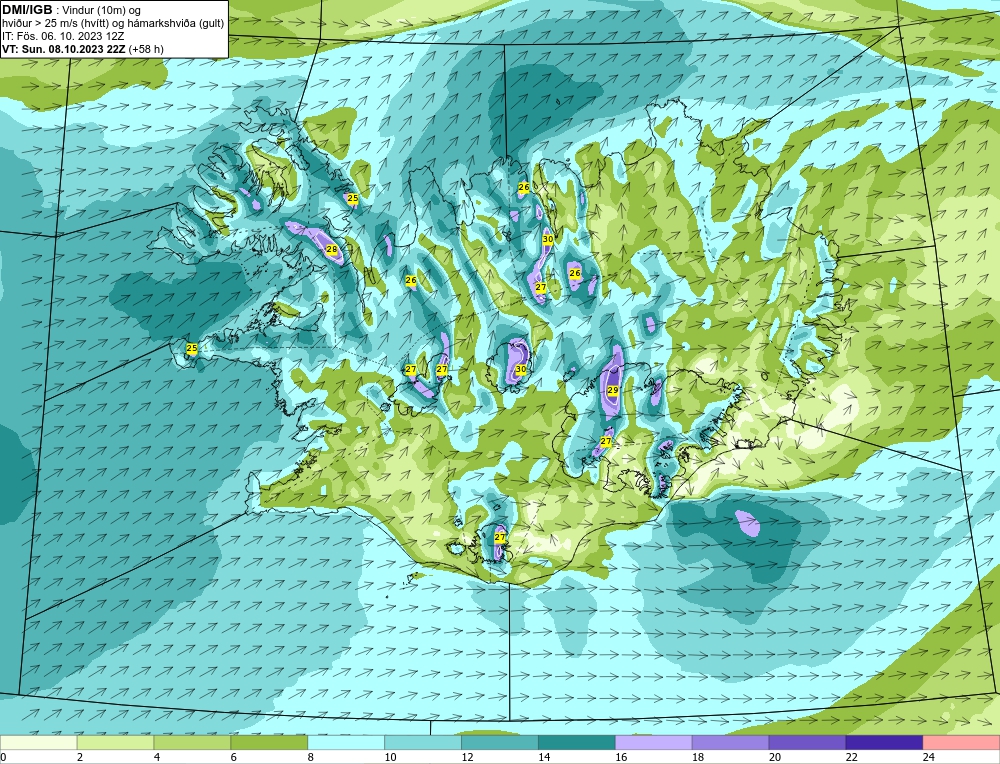1000x764 pixels.
Task: Click the '25' gust label at western peninsula tip
Action: click(191, 348)
